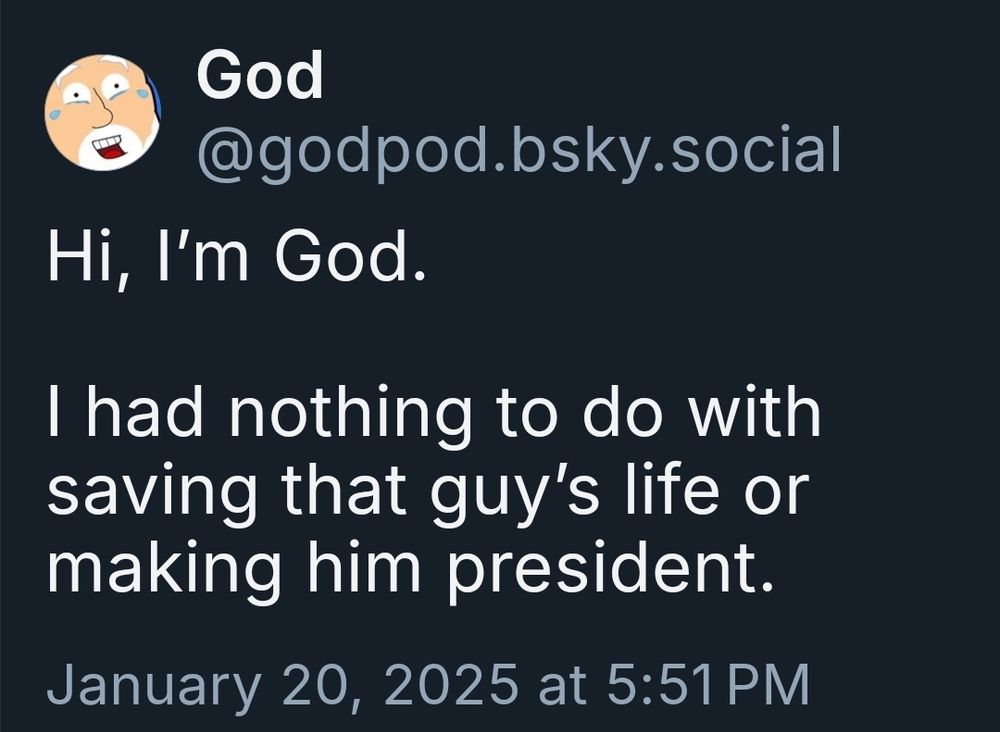This screenshot has width=1000, height=732.
Task: Open the @godpod.bsky.social handle link
Action: (x=519, y=151)
